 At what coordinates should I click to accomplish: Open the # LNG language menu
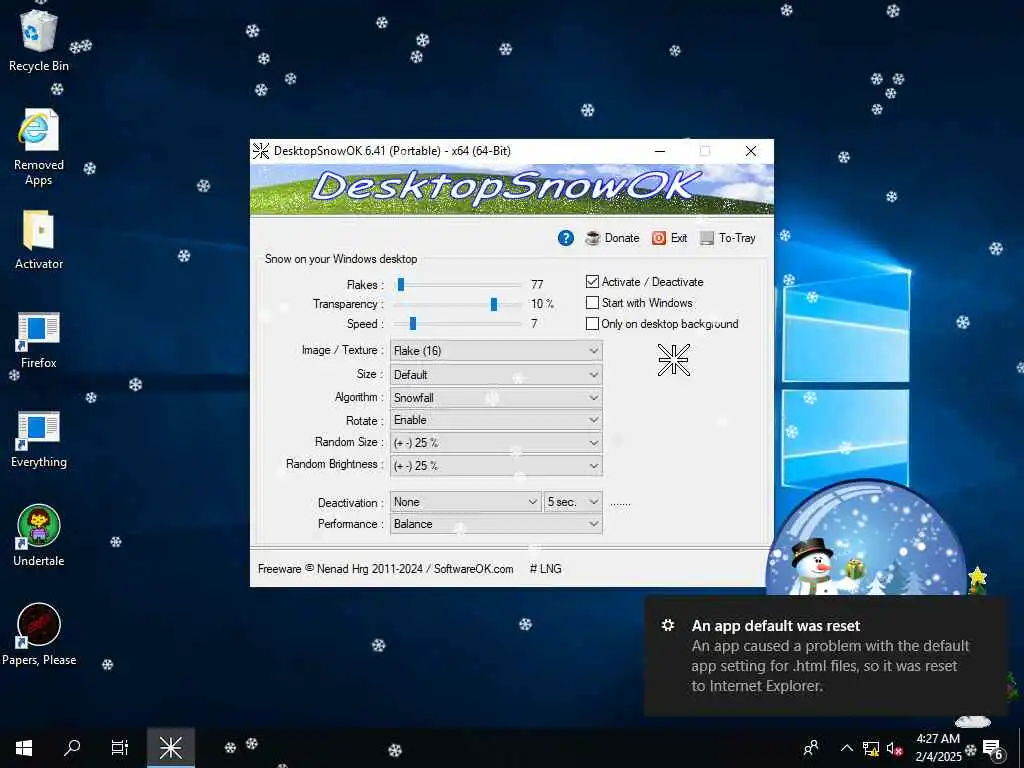tap(545, 569)
